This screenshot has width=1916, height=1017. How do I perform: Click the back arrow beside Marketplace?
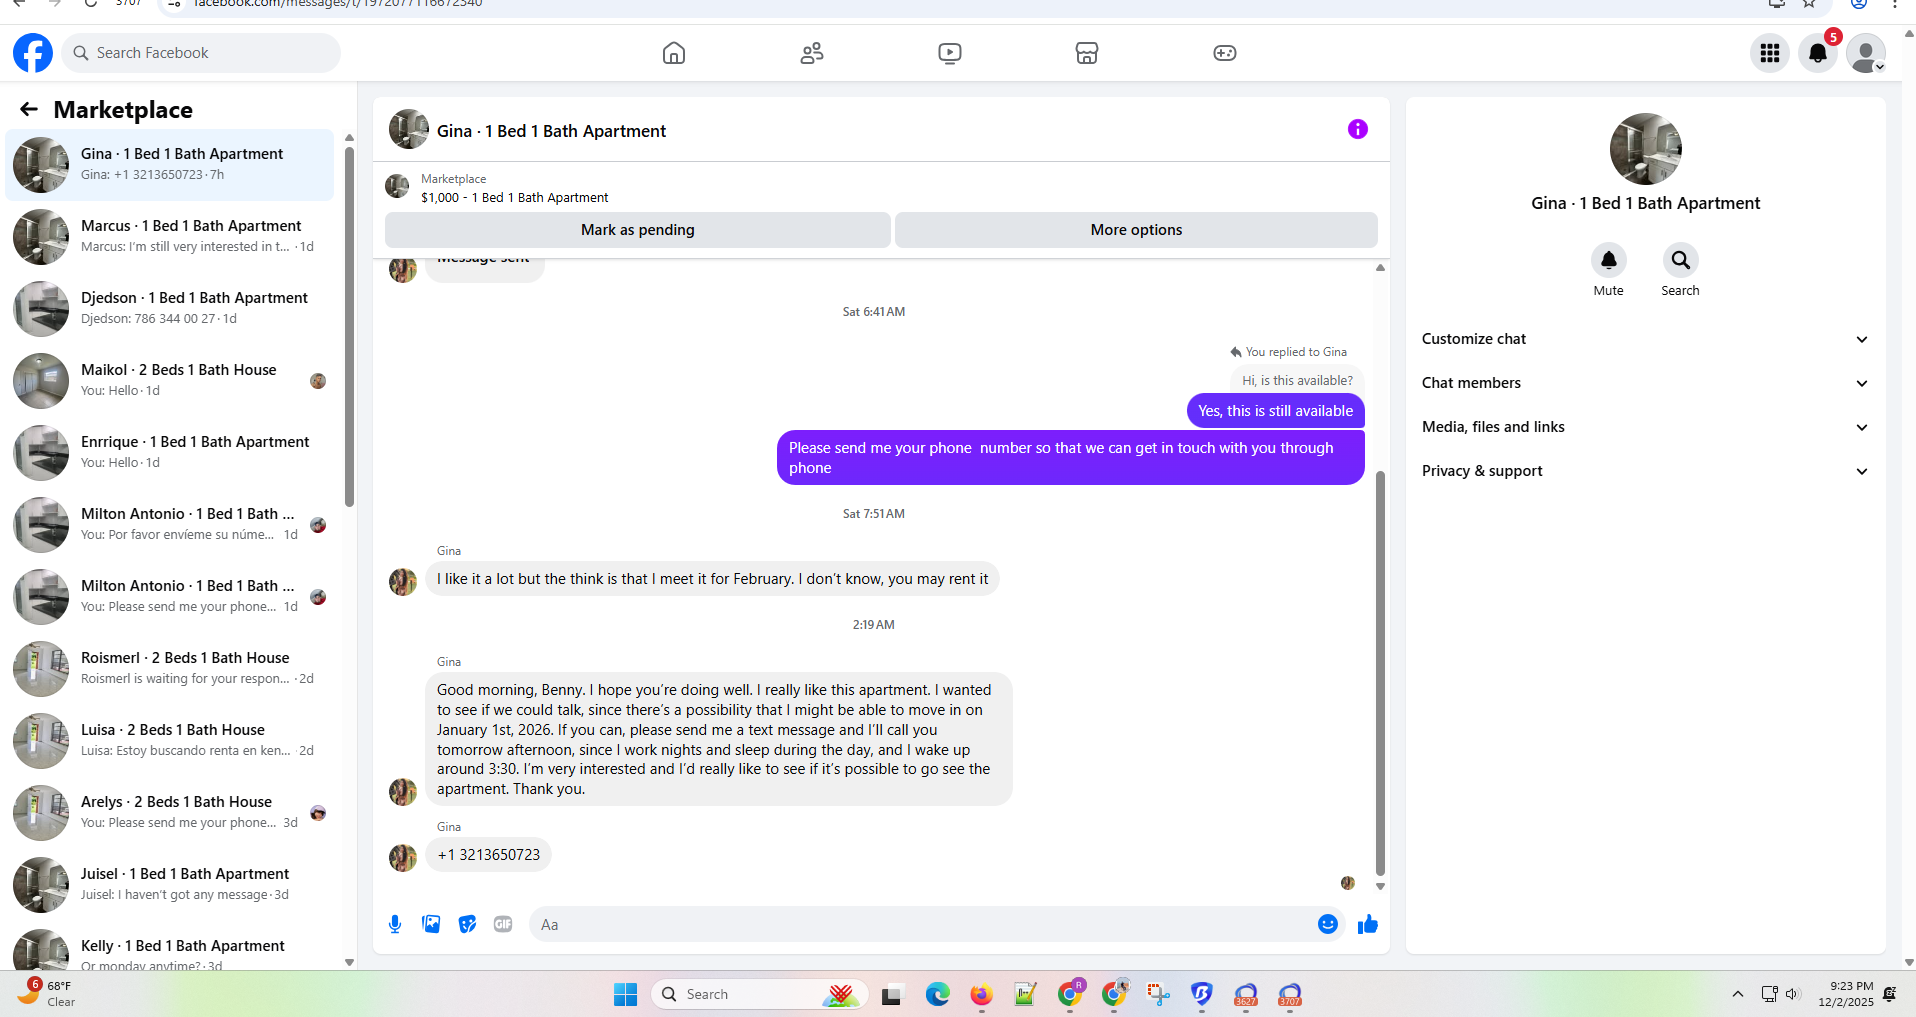pyautogui.click(x=29, y=109)
